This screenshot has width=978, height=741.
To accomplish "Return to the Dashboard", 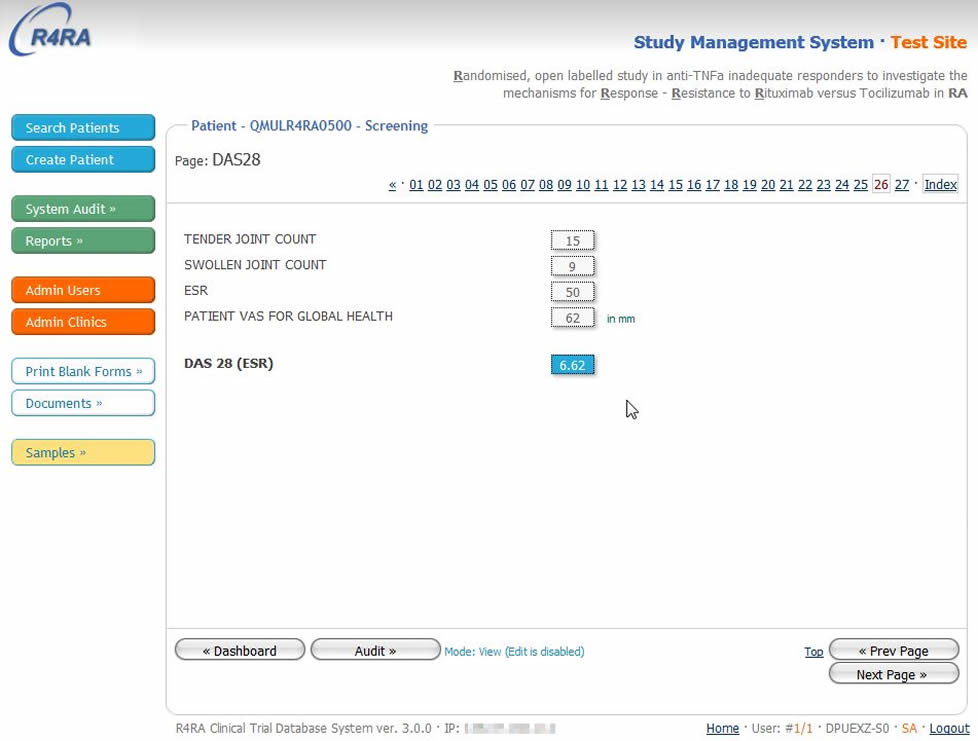I will tap(239, 651).
